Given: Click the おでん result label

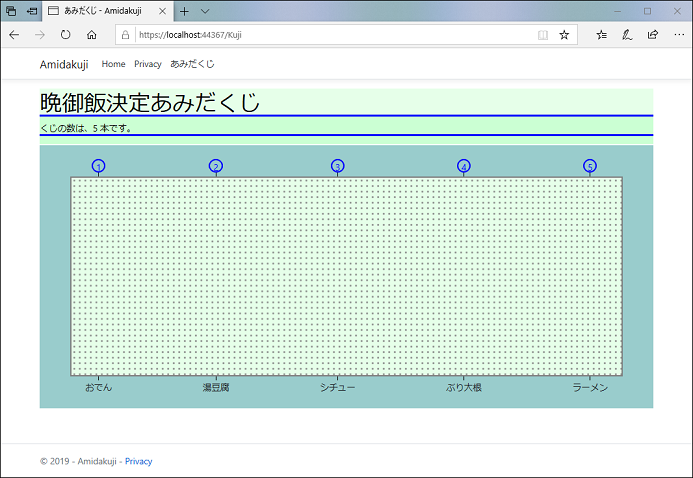Looking at the screenshot, I should [99, 387].
